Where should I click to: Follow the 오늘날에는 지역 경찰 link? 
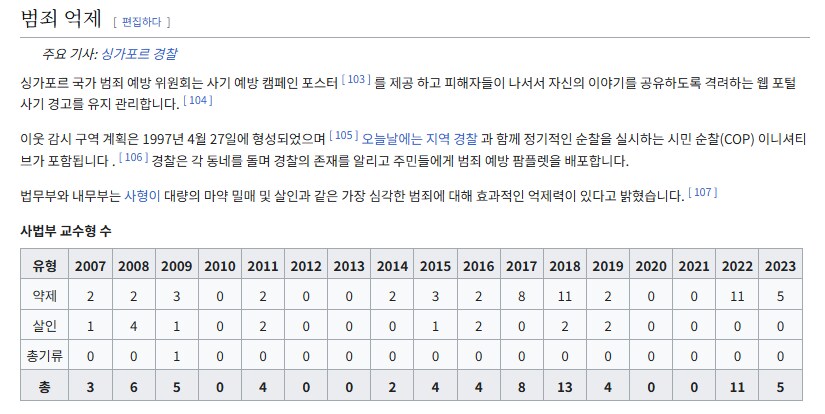tap(419, 139)
